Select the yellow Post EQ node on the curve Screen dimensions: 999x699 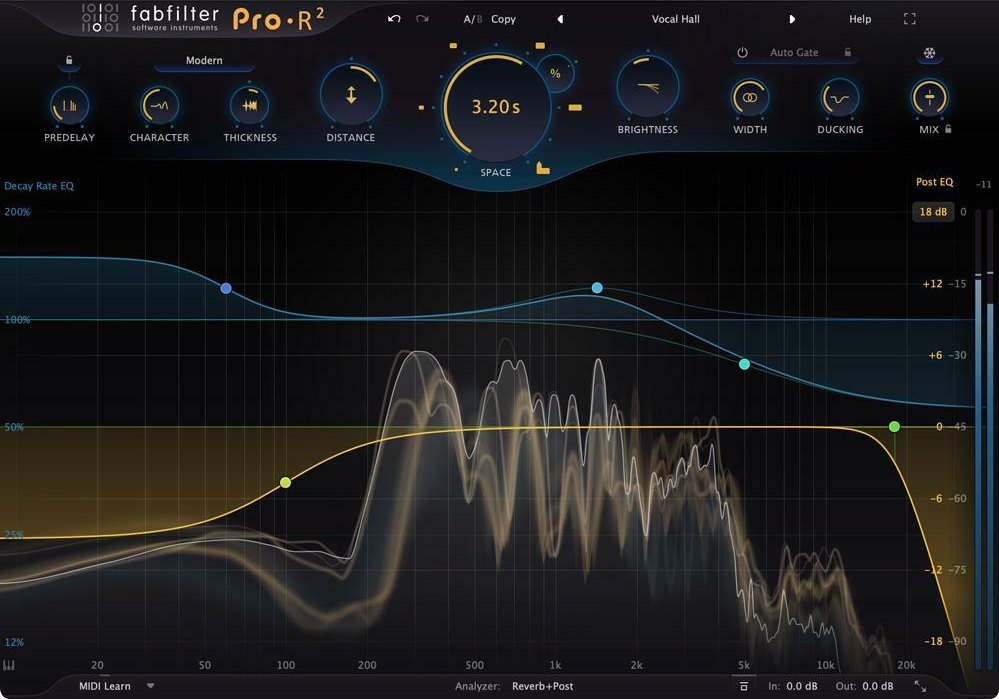[285, 482]
